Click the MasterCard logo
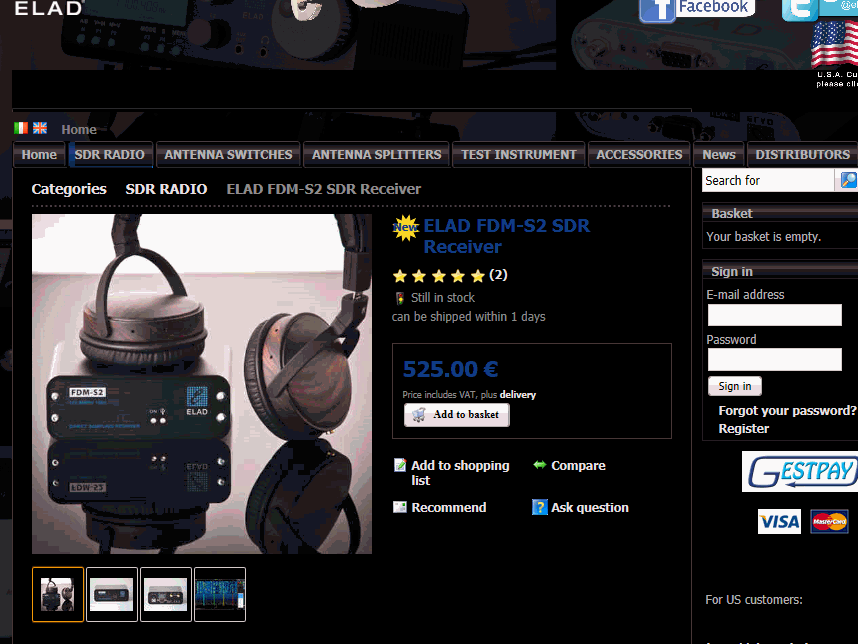Viewport: 858px width, 644px height. 830,521
